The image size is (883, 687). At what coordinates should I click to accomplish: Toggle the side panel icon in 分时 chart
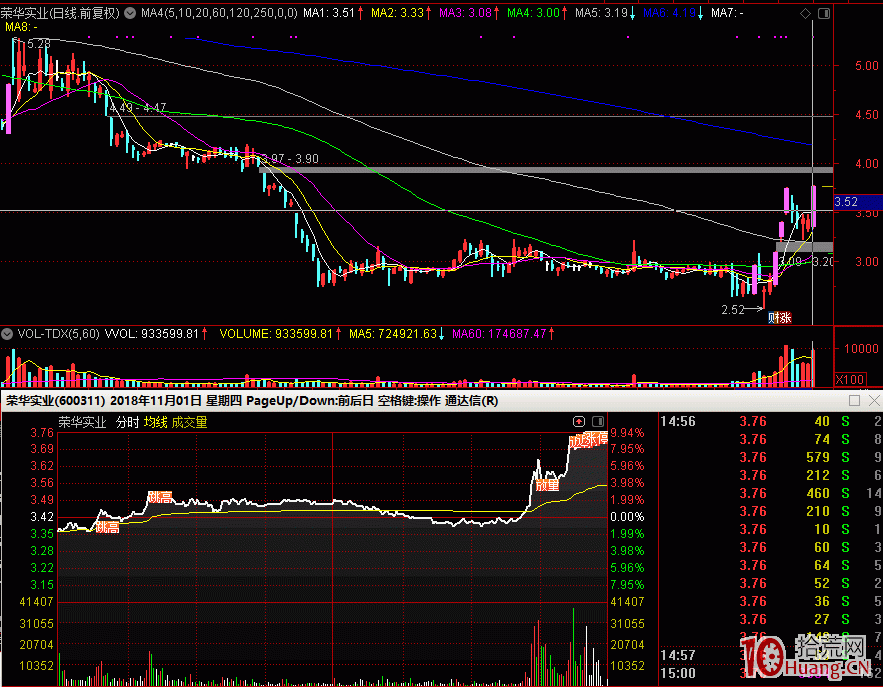point(598,421)
